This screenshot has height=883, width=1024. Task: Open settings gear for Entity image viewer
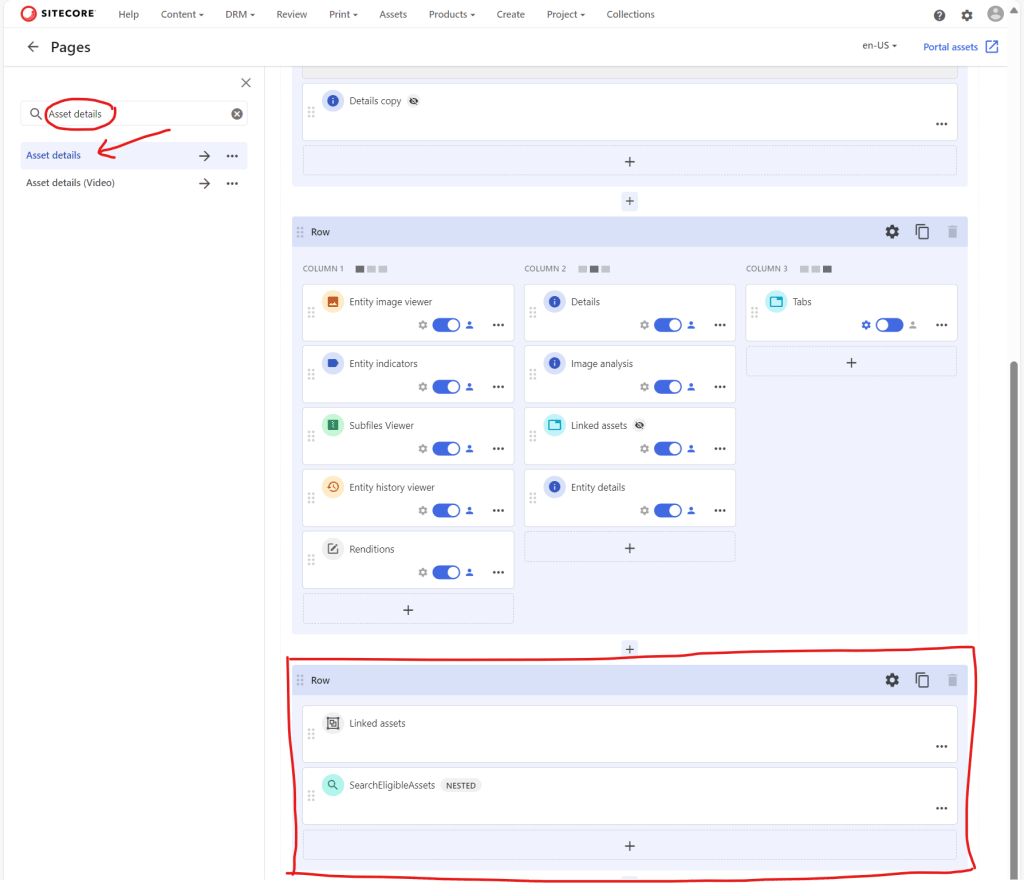pos(423,325)
